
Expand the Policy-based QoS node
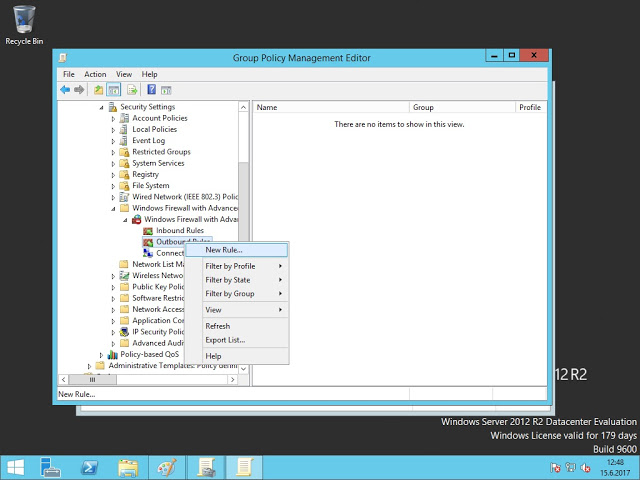(x=101, y=354)
